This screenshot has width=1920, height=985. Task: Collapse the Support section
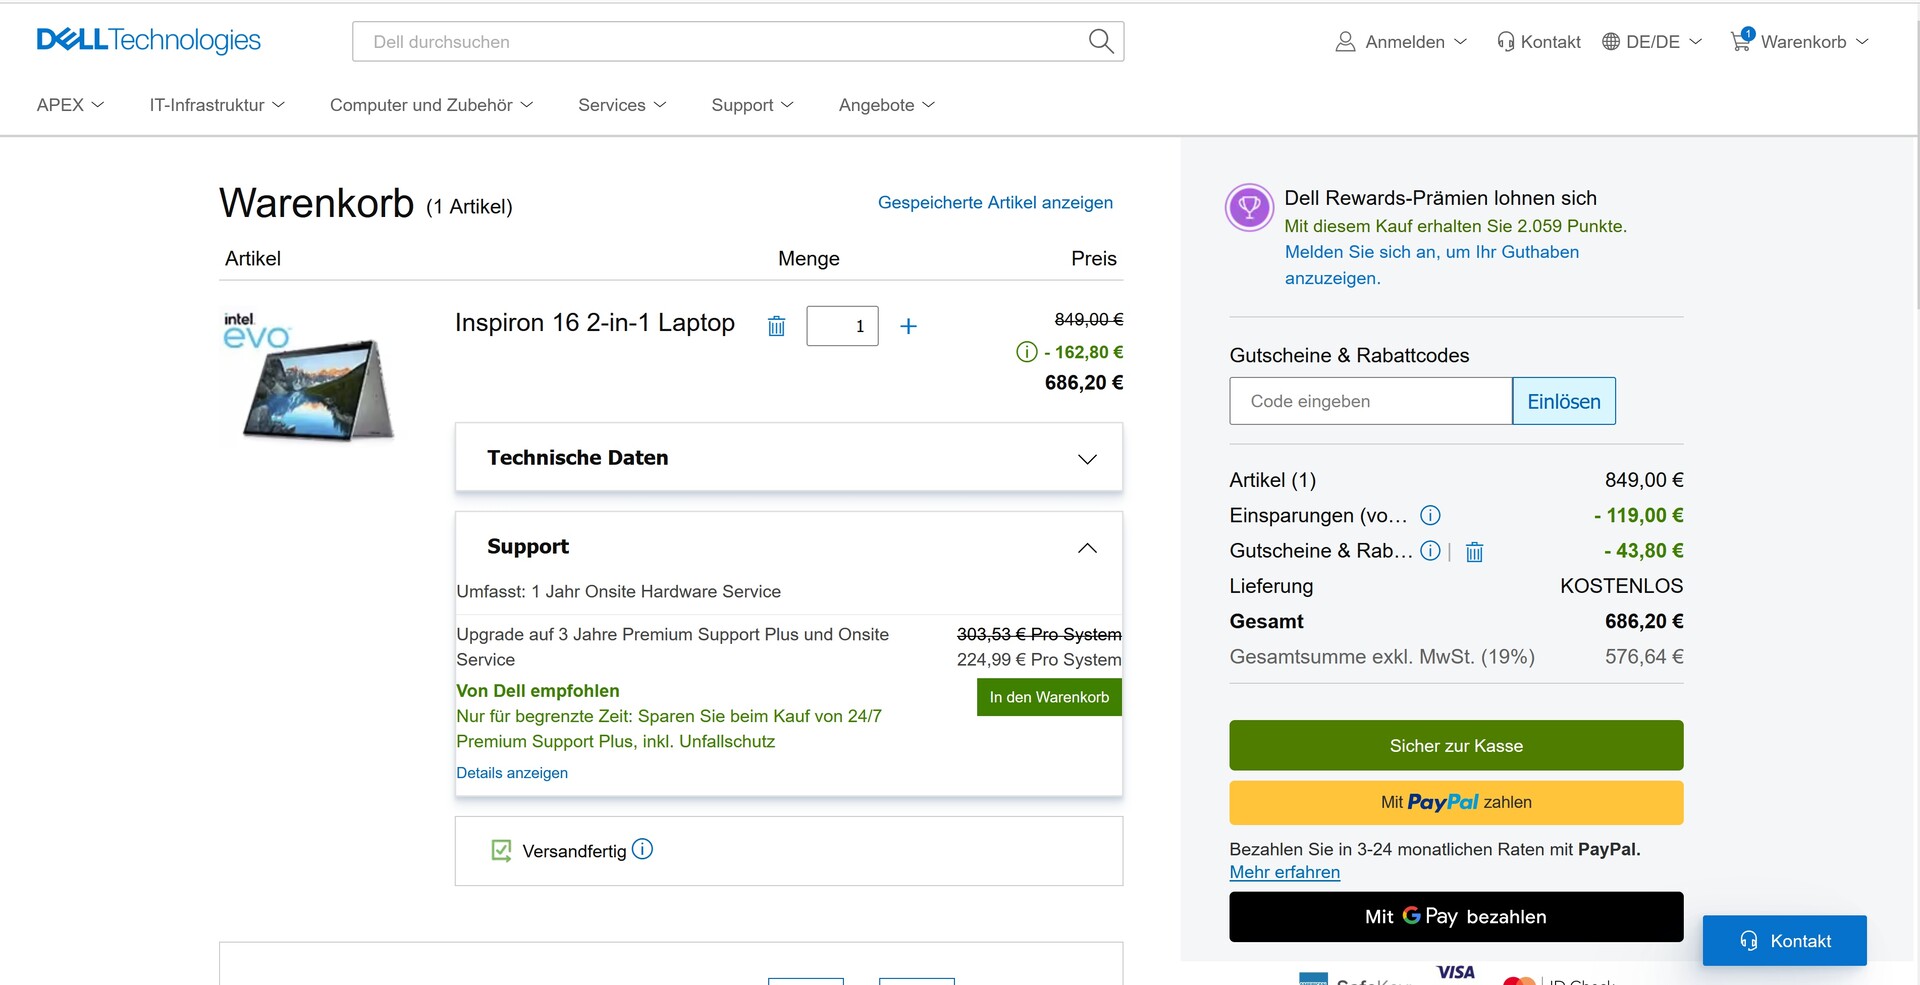1087,547
